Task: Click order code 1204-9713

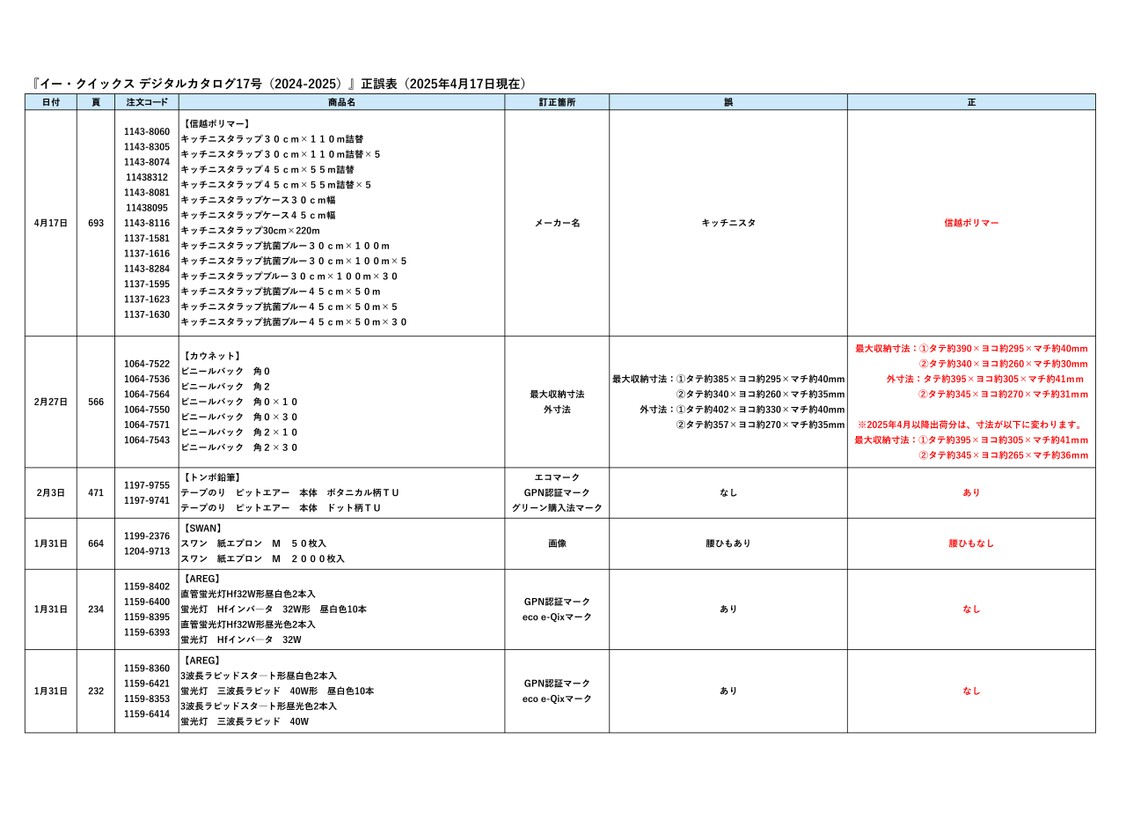Action: click(x=146, y=551)
